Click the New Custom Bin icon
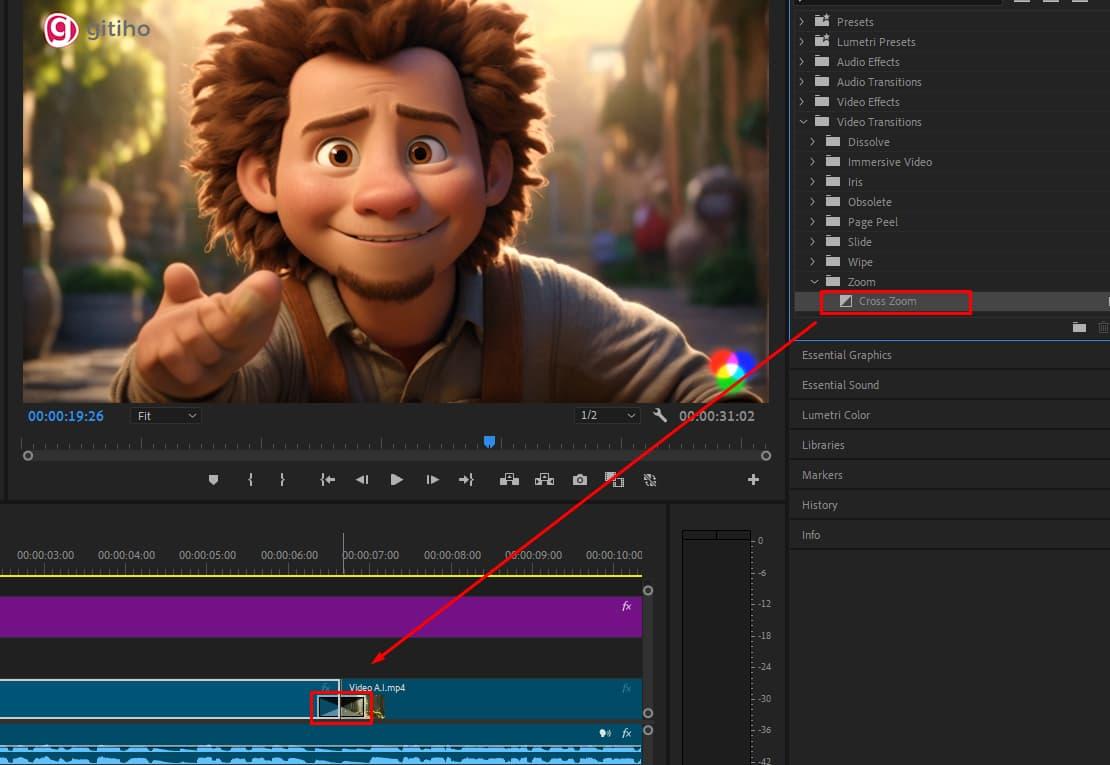The width and height of the screenshot is (1110, 765). click(1079, 327)
